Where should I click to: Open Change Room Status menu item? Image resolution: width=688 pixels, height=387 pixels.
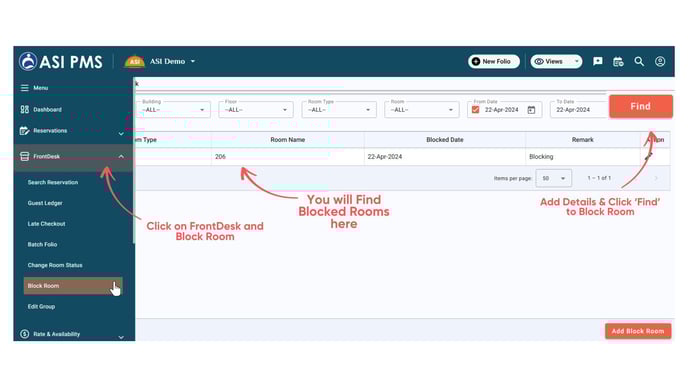click(x=55, y=265)
